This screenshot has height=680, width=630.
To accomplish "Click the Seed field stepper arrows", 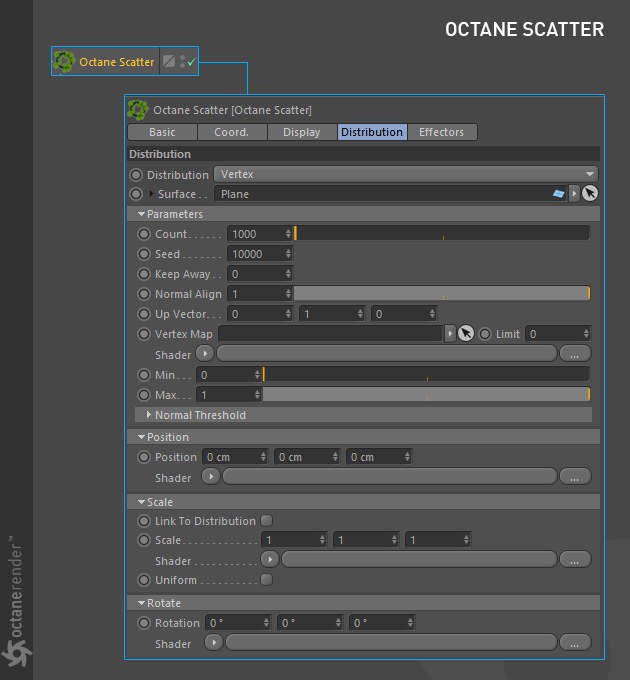I will [x=288, y=254].
